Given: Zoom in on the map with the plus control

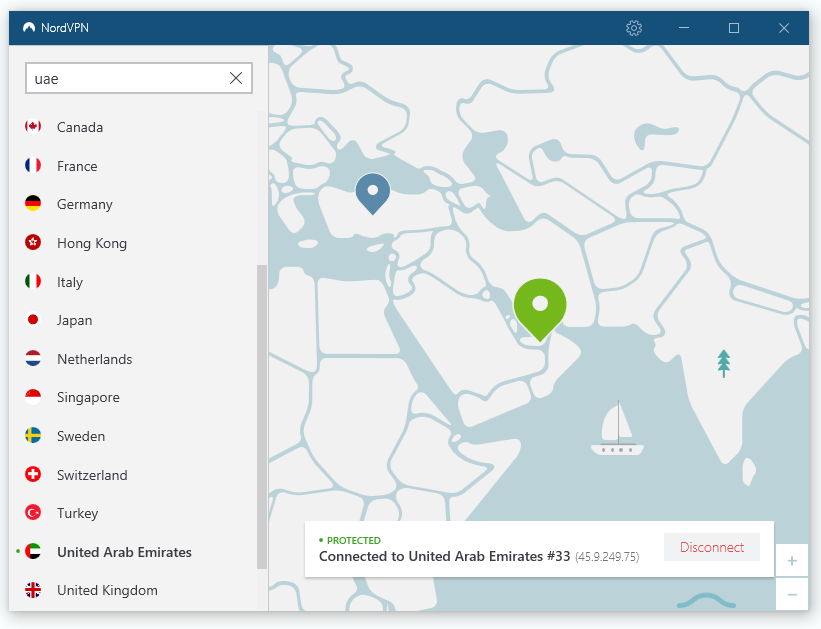Looking at the screenshot, I should pyautogui.click(x=791, y=561).
